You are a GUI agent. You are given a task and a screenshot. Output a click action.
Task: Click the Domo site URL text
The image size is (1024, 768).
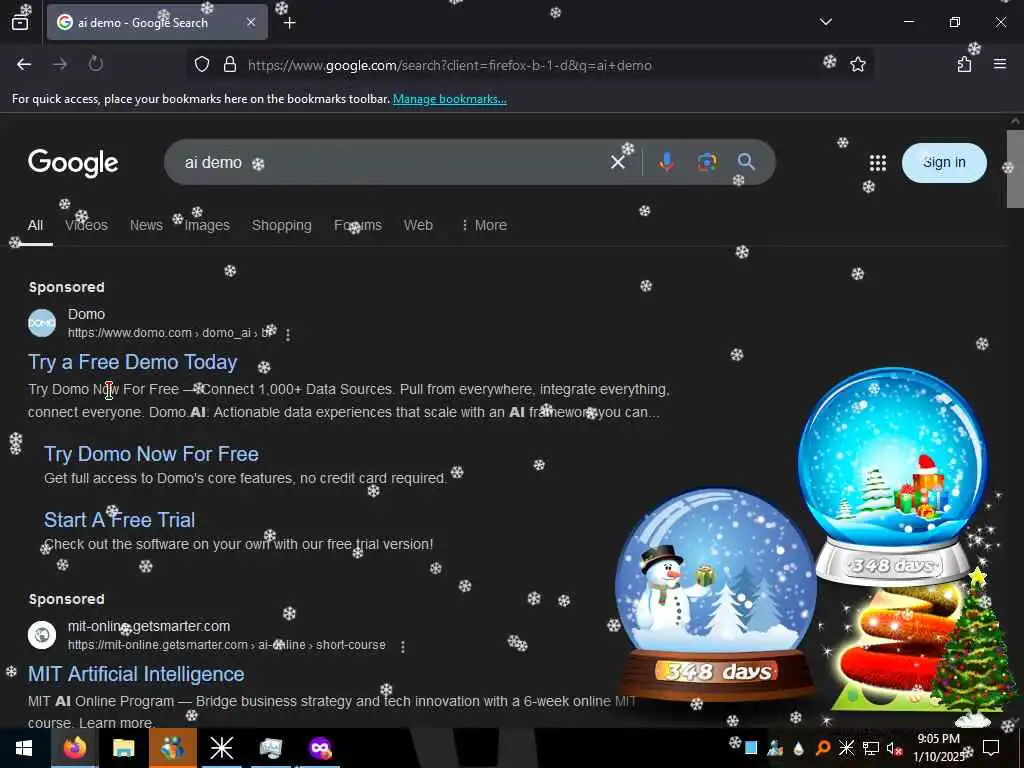click(x=171, y=333)
